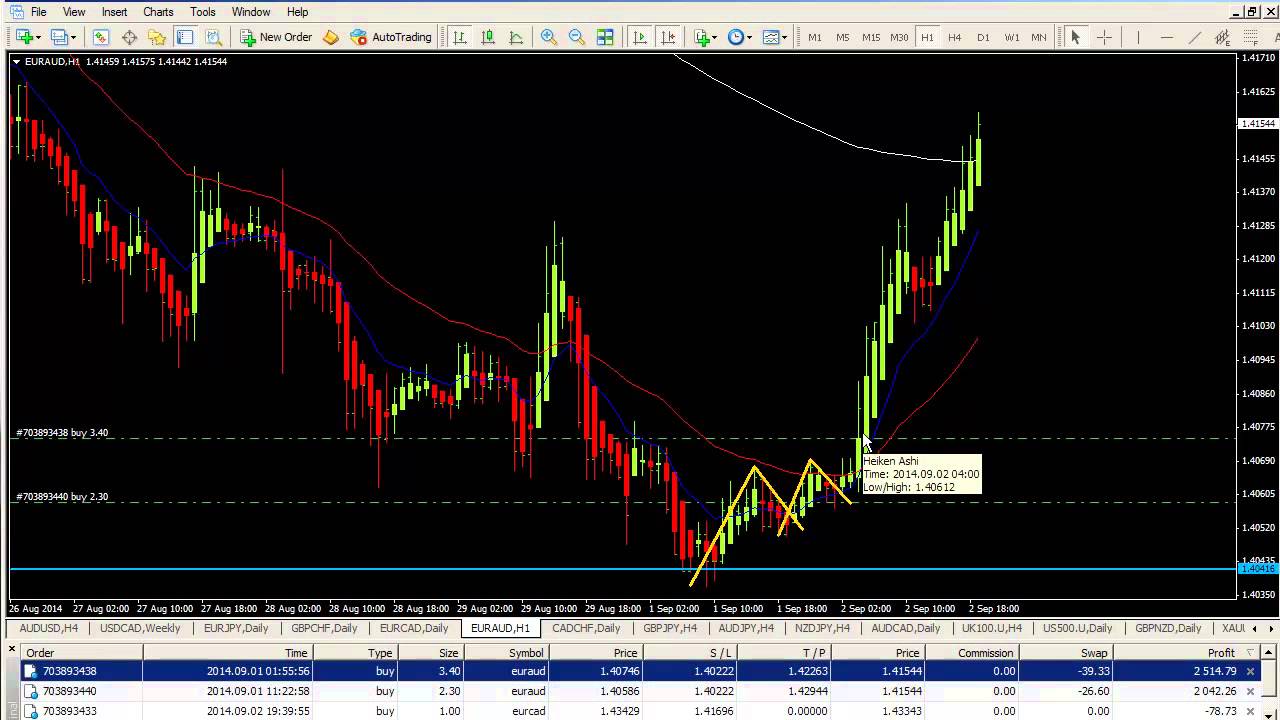The image size is (1280, 720).
Task: Open MetaEditor yellow book icon
Action: (x=331, y=37)
